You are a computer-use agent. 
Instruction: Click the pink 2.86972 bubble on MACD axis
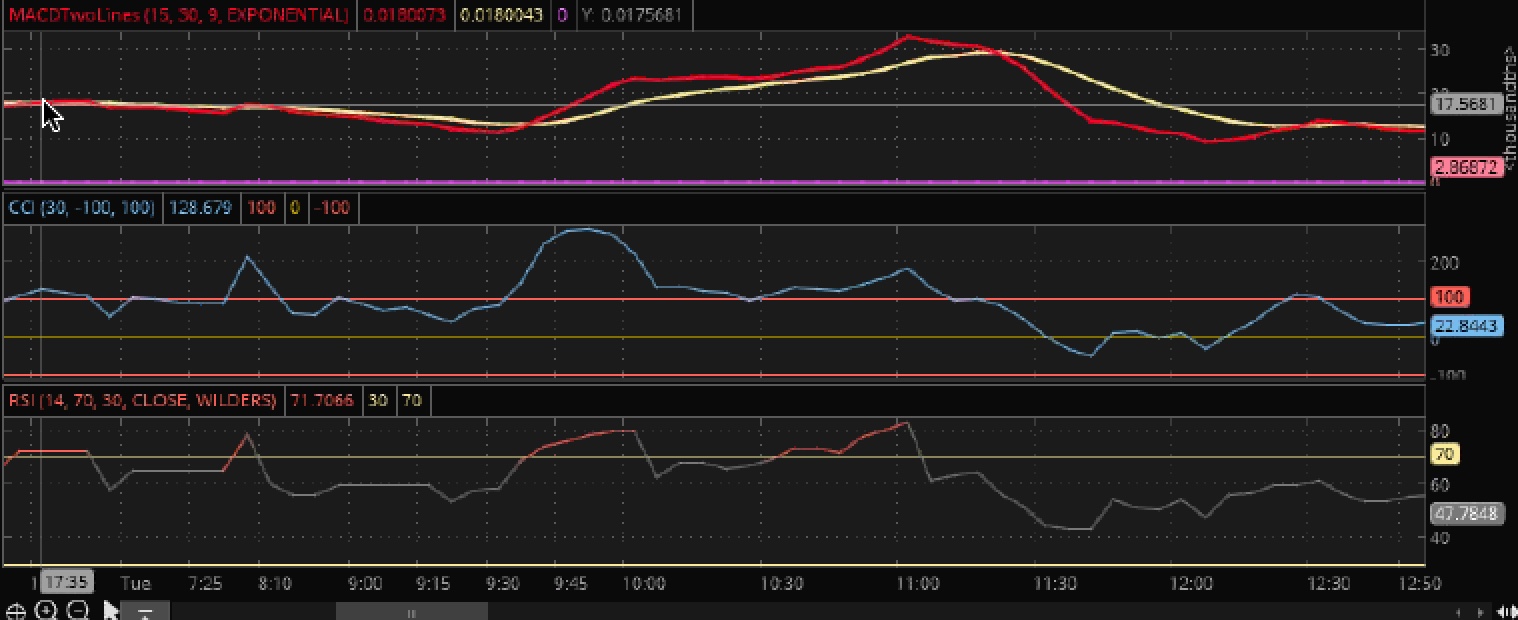(x=1467, y=168)
